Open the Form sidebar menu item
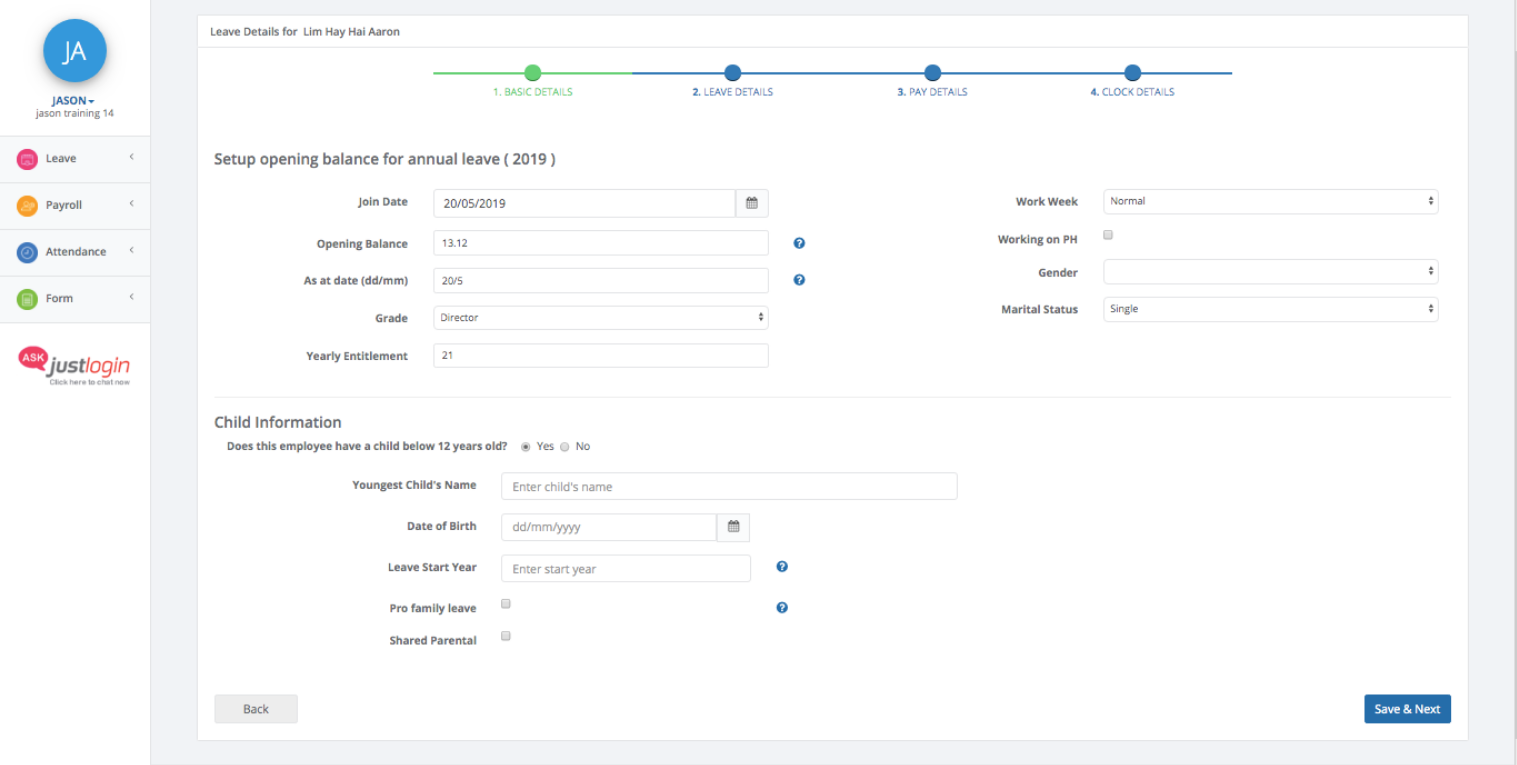The width and height of the screenshot is (1517, 765). (75, 299)
